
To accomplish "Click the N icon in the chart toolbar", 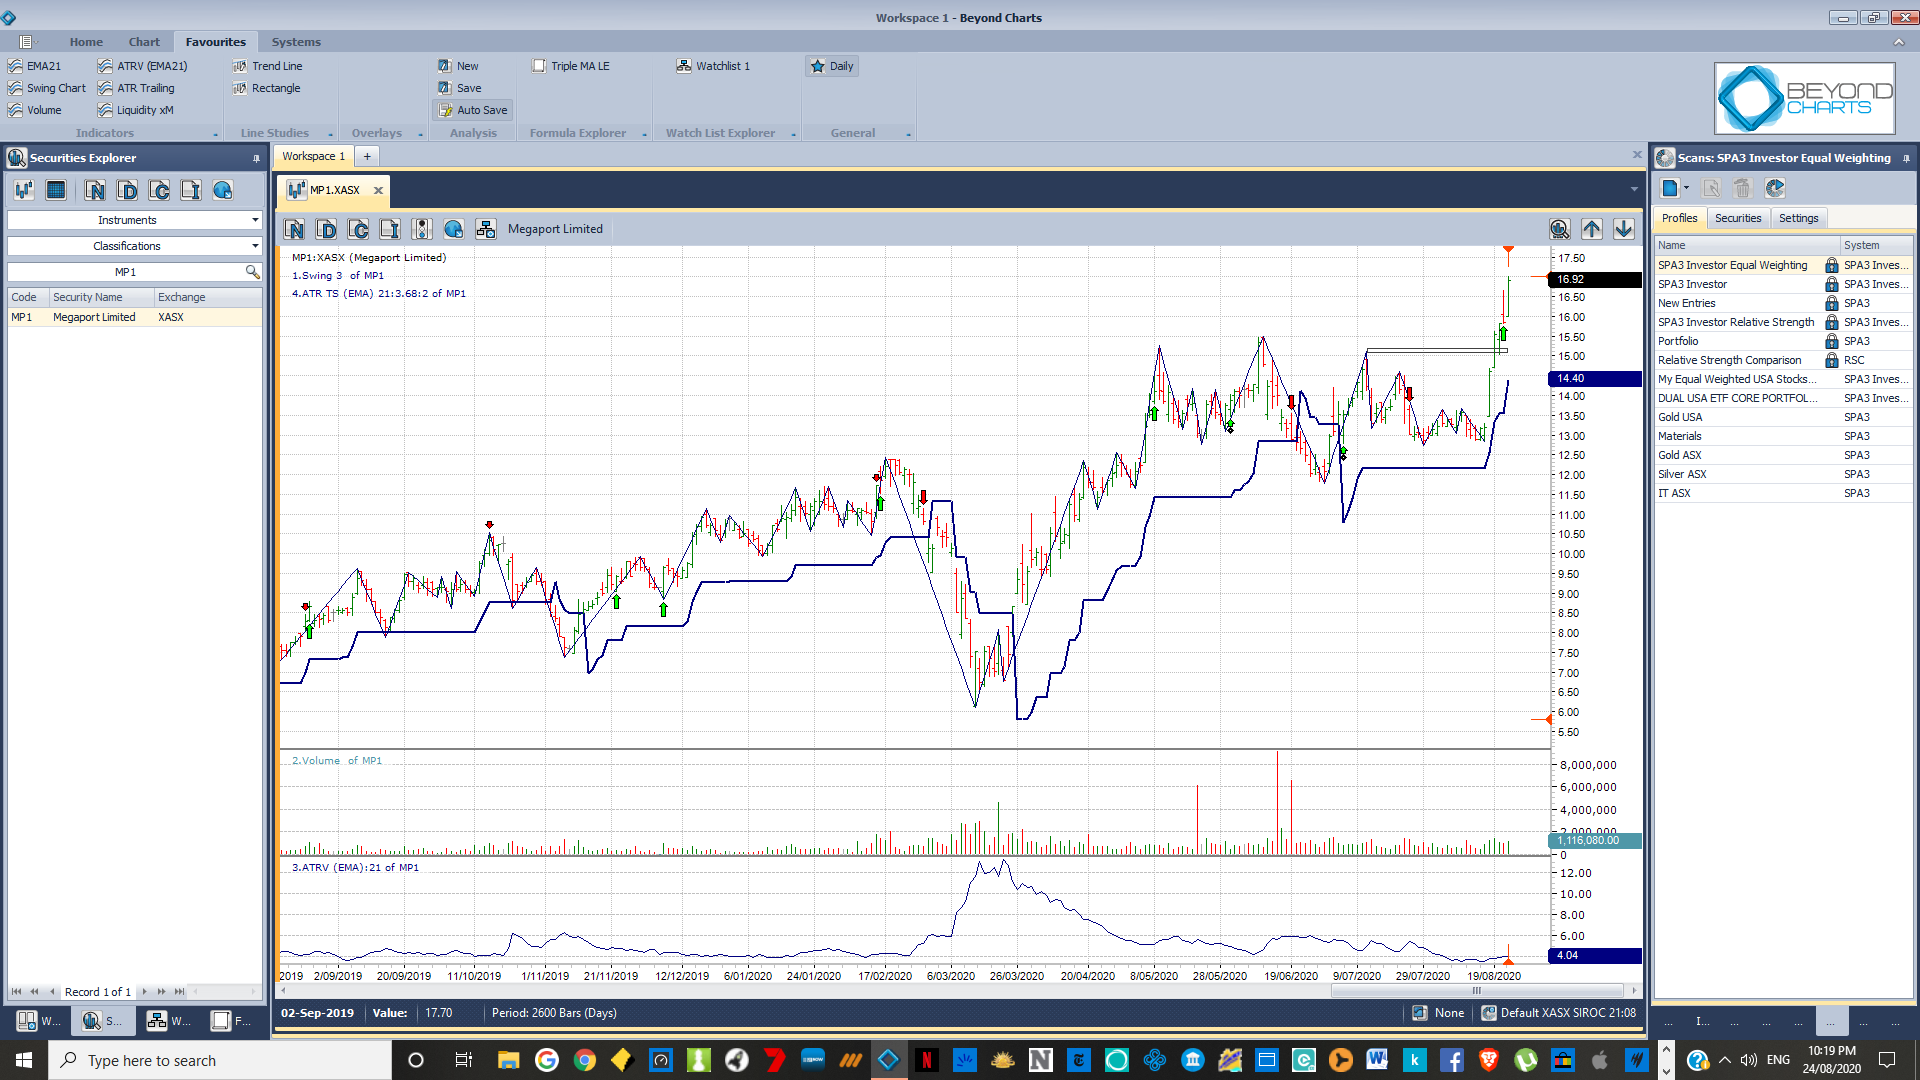I will click(294, 229).
